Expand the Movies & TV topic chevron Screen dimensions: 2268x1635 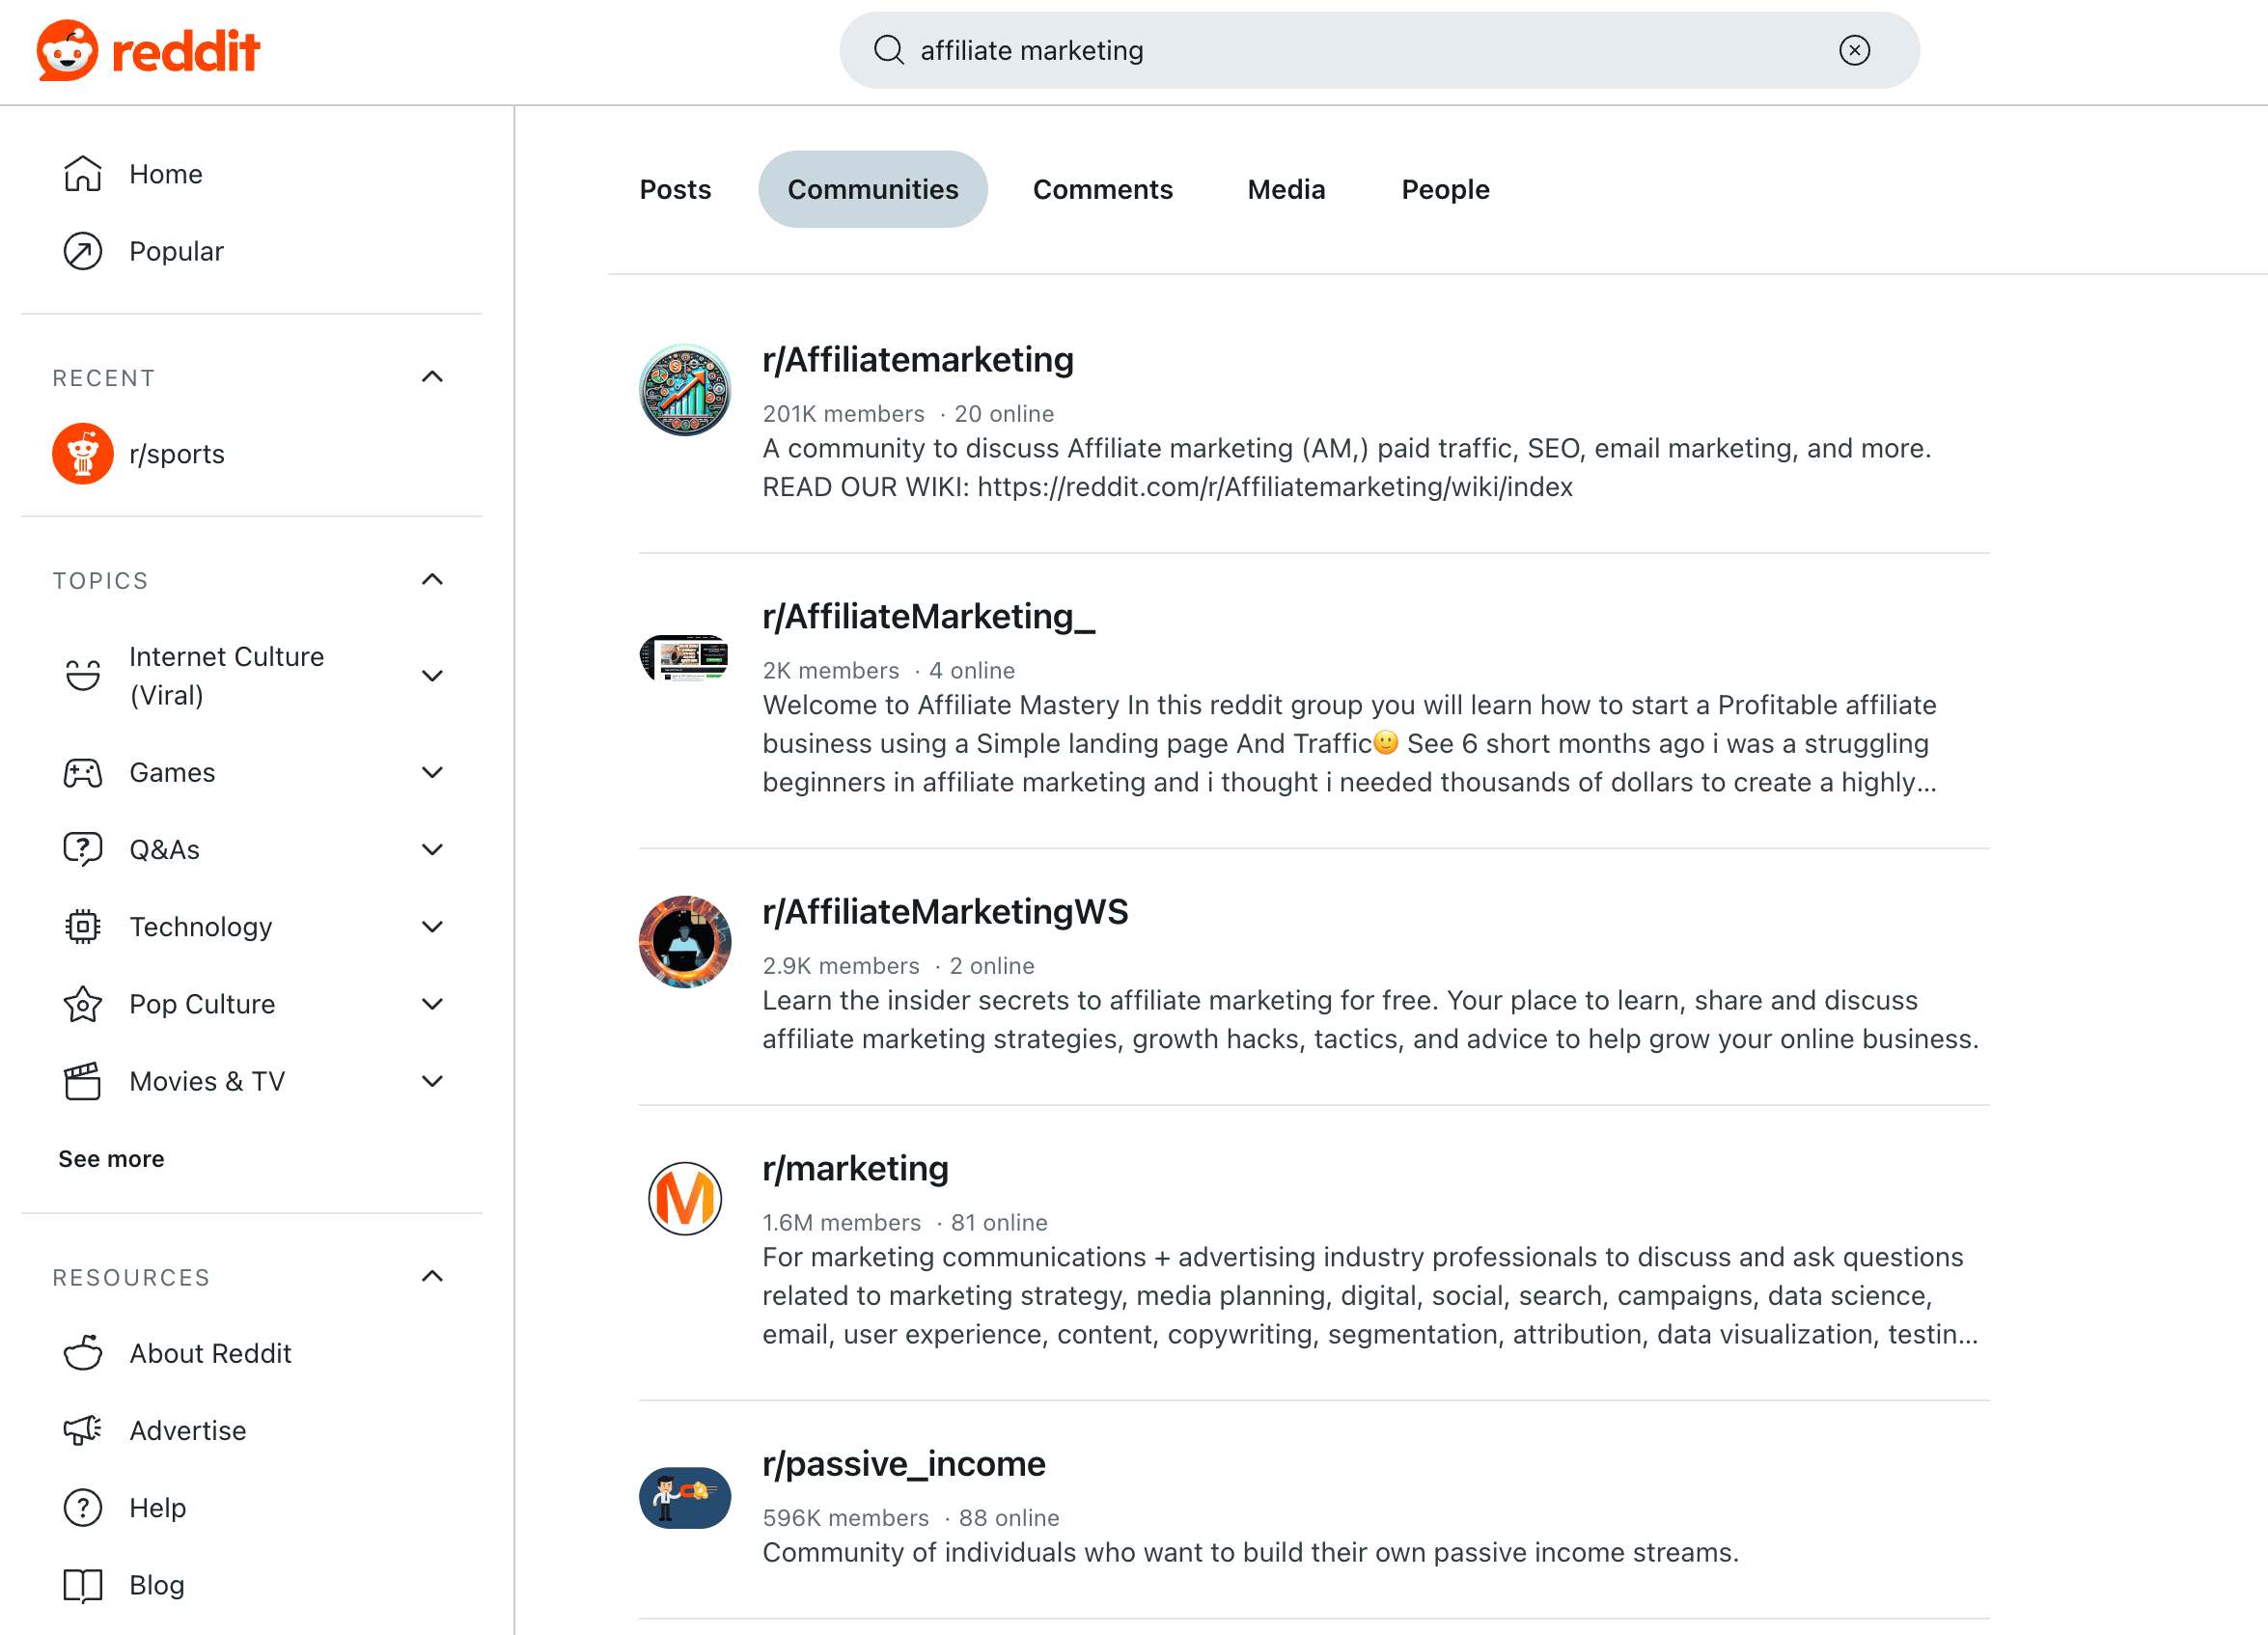(432, 1081)
